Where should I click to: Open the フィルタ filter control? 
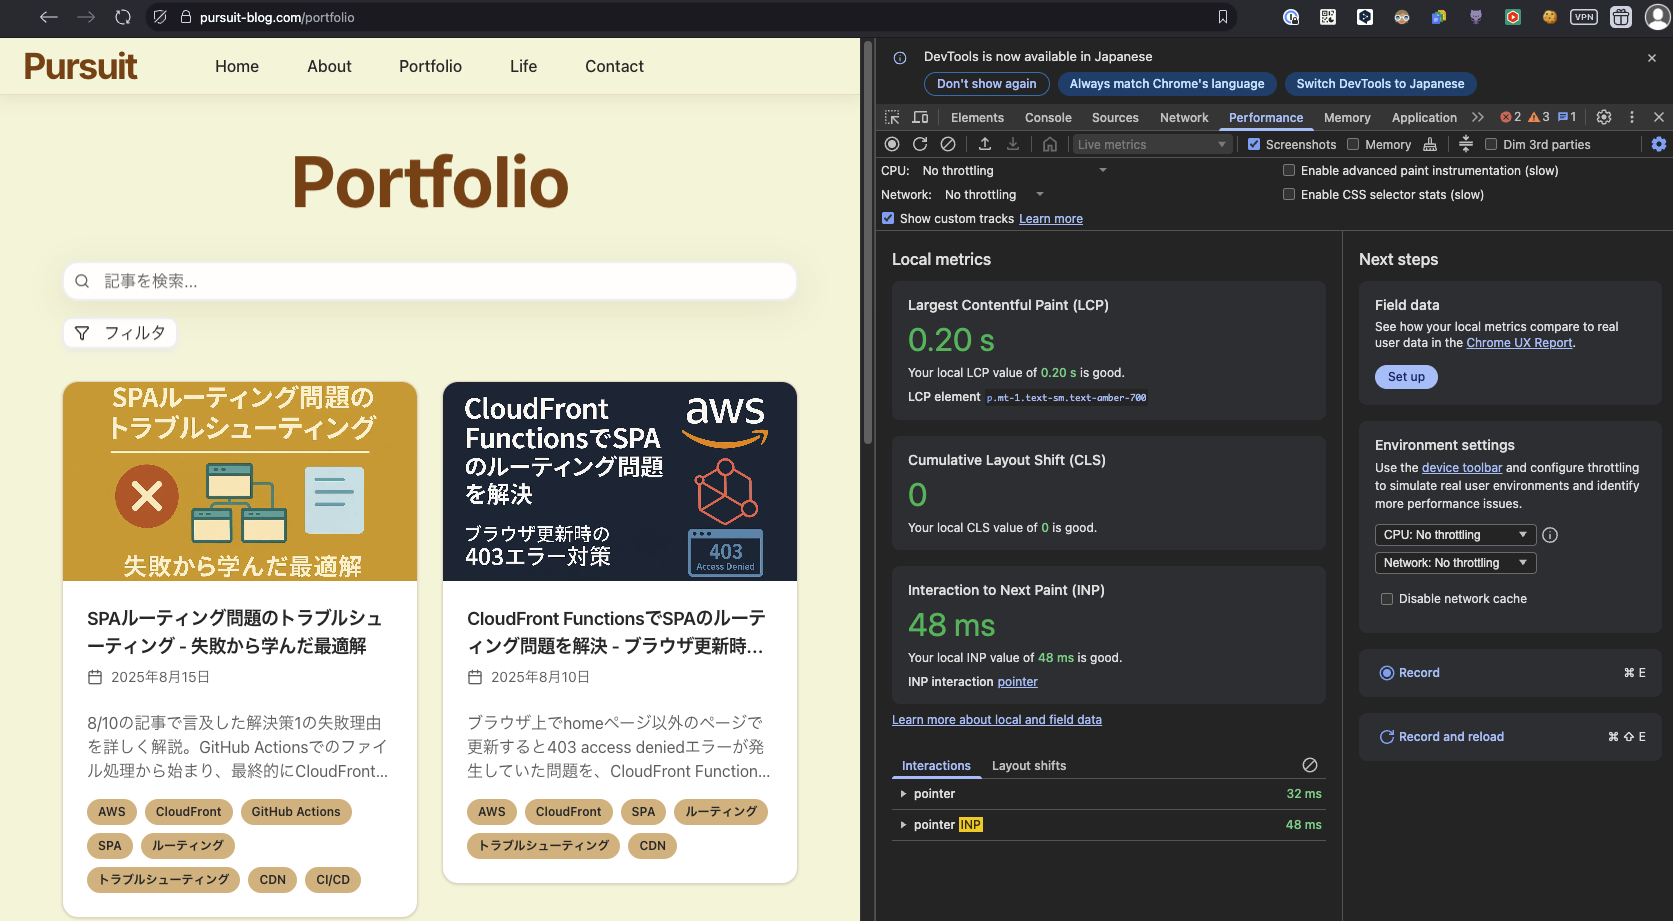120,333
